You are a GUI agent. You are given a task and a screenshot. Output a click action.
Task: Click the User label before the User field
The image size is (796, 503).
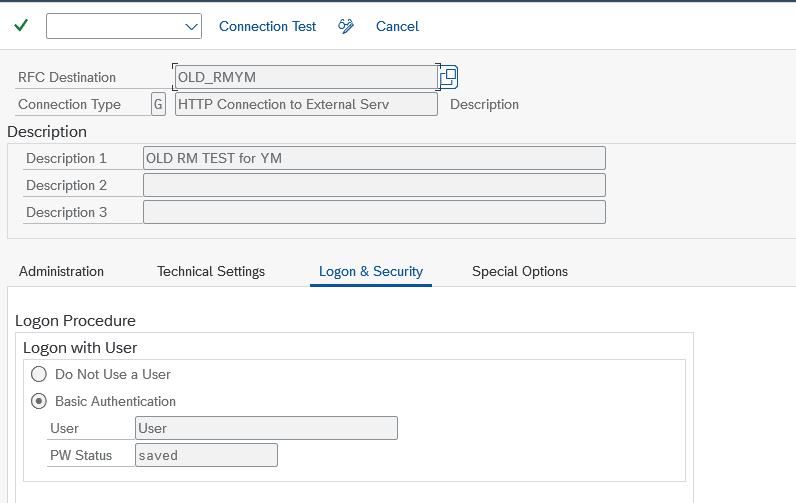(x=64, y=428)
